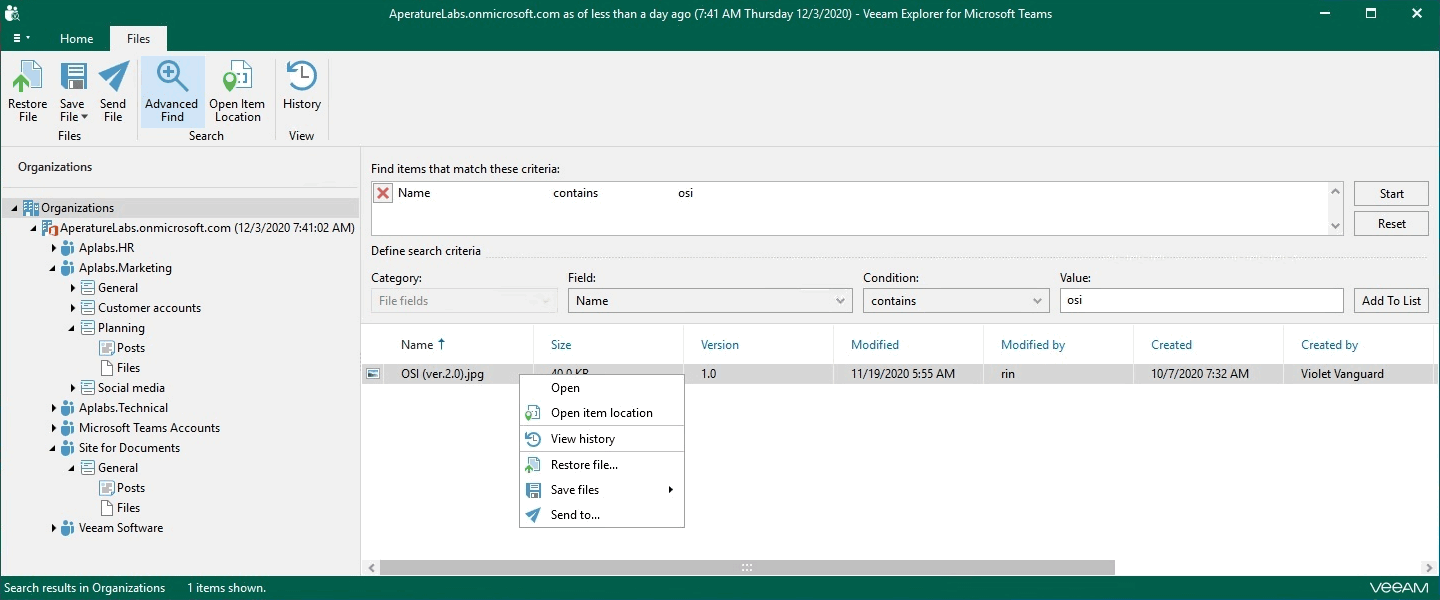Select View history in context menu

coord(602,439)
